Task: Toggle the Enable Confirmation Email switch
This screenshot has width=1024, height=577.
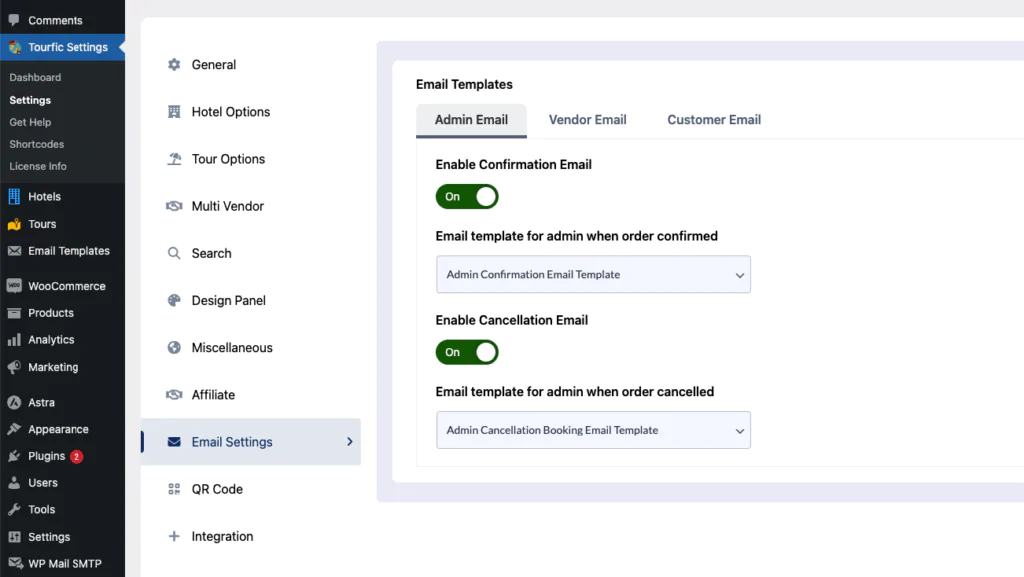Action: click(467, 196)
